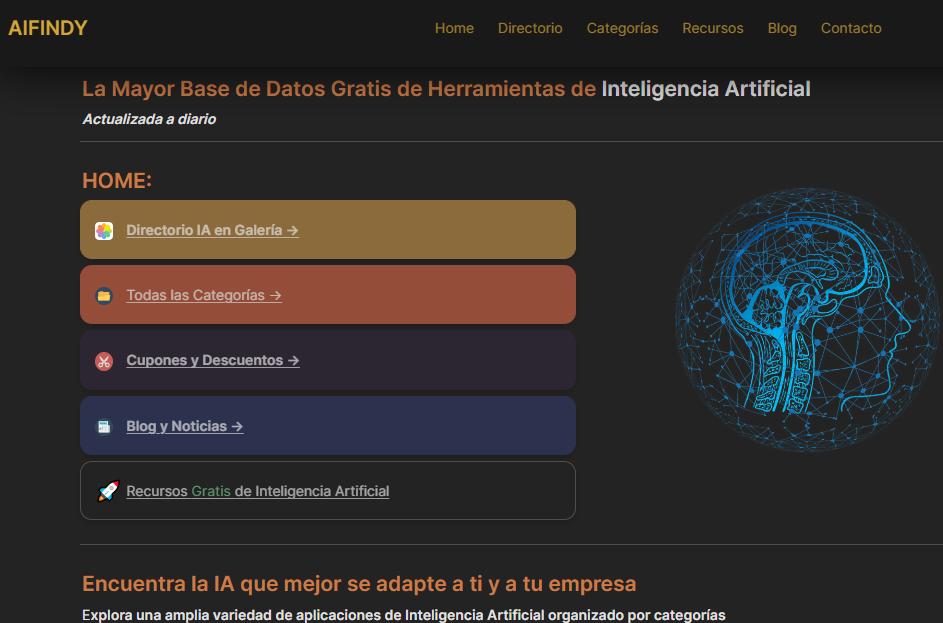Open Directorio IA en Galería link
943x623 pixels.
pyautogui.click(x=212, y=230)
